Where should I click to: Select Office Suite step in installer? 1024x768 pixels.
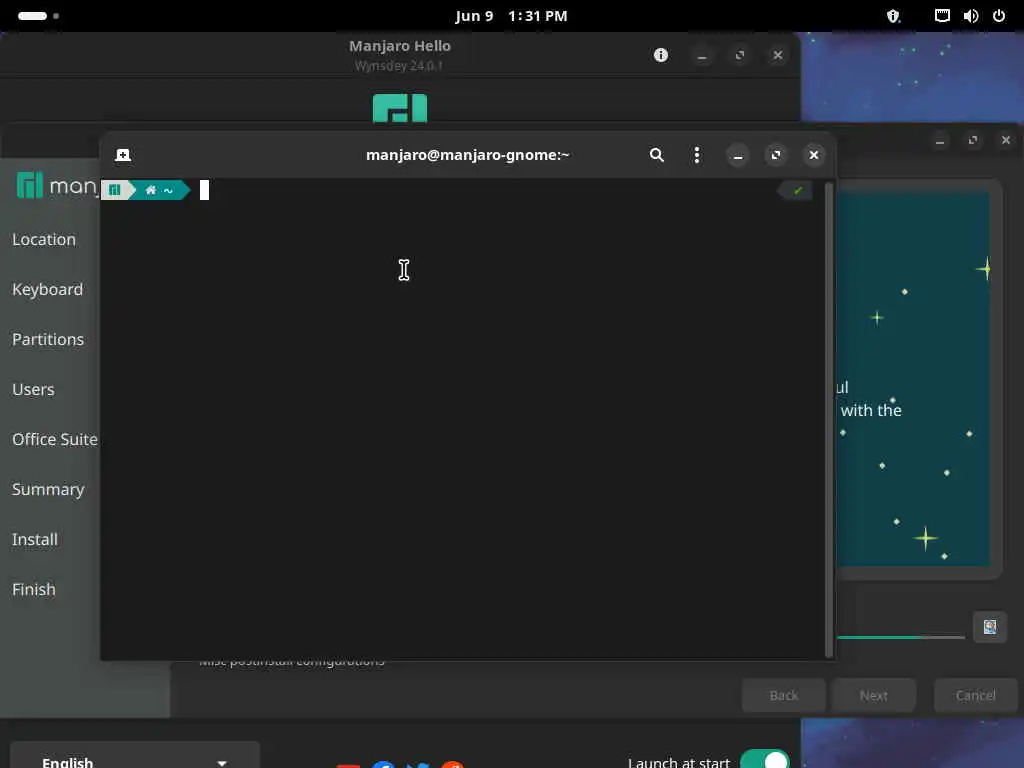tap(55, 440)
